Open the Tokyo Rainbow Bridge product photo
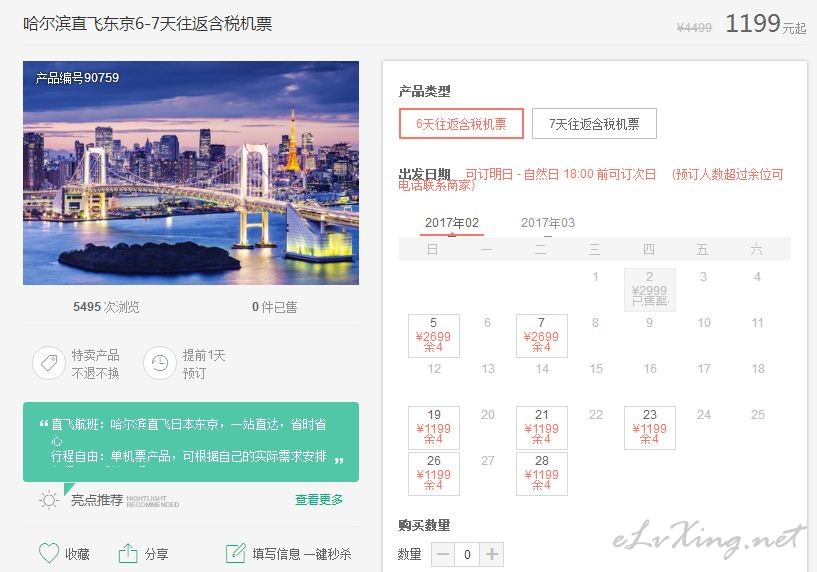This screenshot has width=817, height=572. (x=191, y=173)
